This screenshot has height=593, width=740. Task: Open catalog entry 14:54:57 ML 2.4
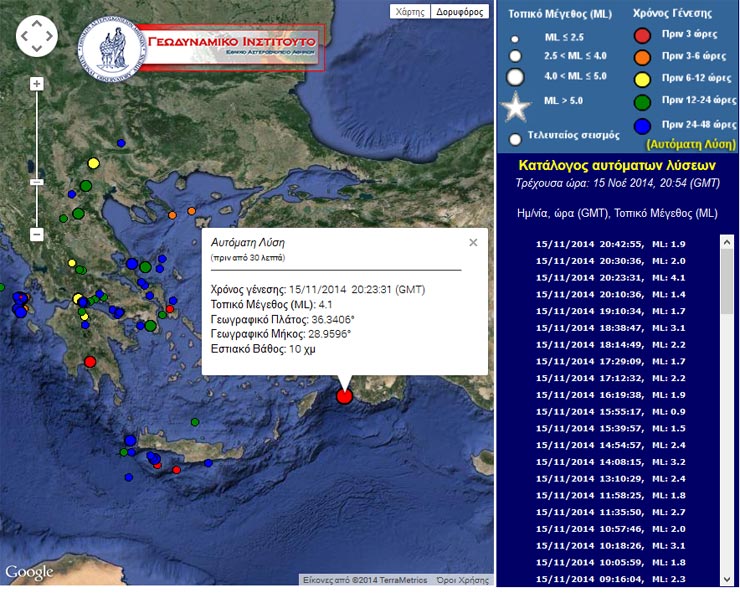click(x=611, y=445)
